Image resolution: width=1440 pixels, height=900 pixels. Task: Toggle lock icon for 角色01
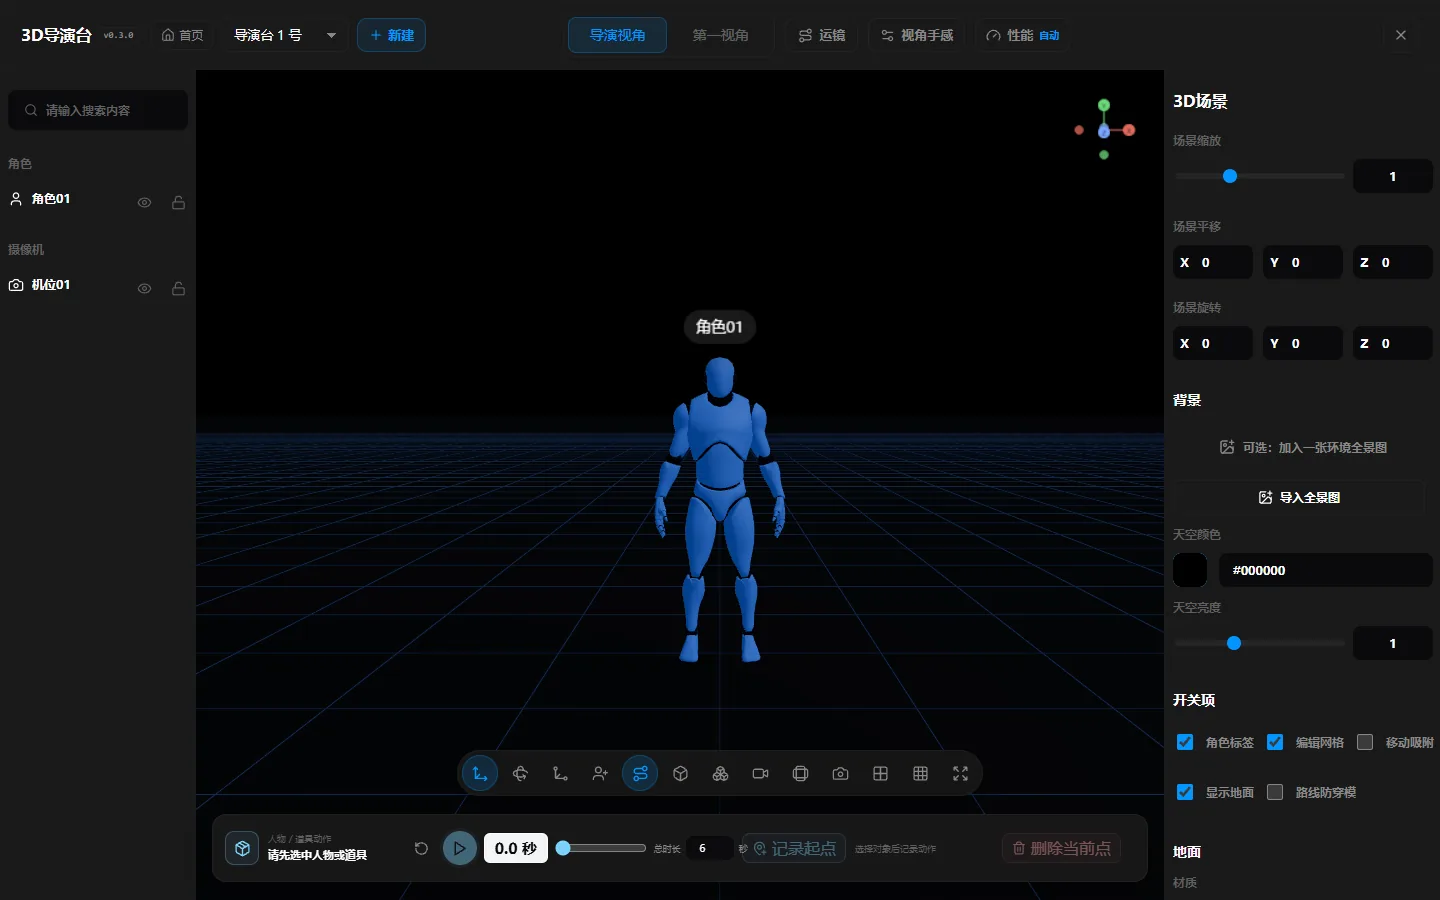tap(178, 203)
